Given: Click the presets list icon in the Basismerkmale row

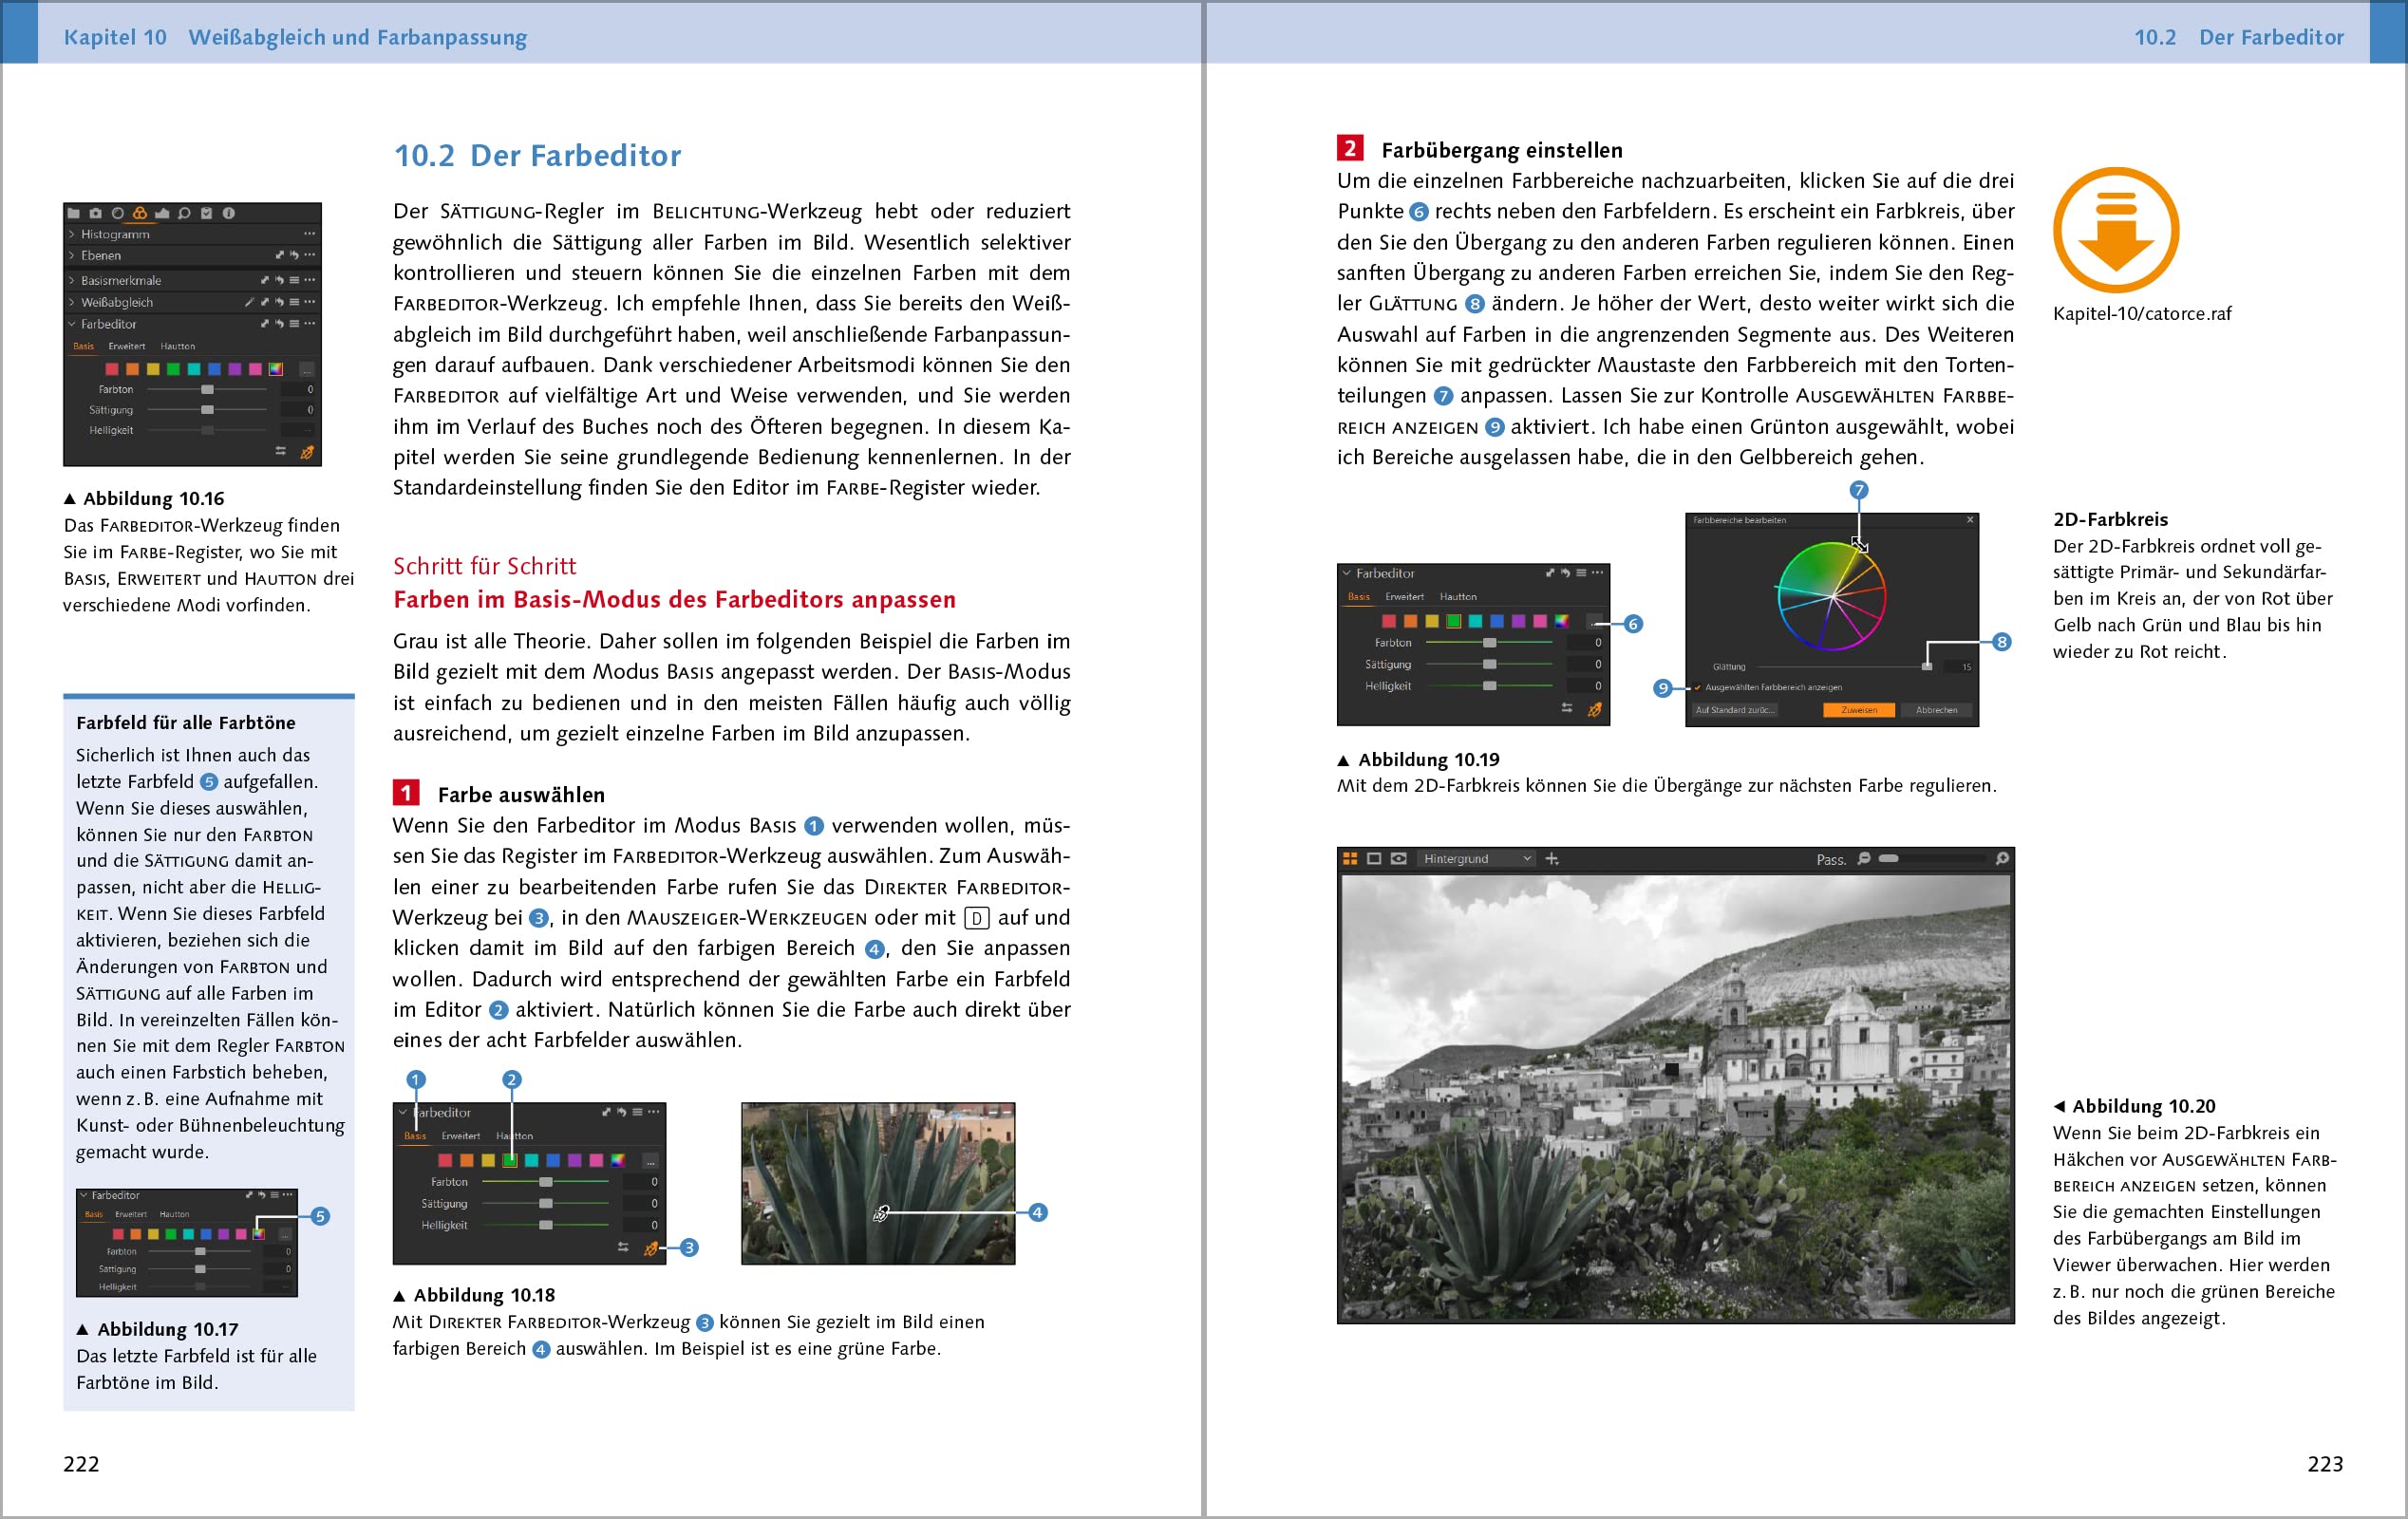Looking at the screenshot, I should 294,280.
